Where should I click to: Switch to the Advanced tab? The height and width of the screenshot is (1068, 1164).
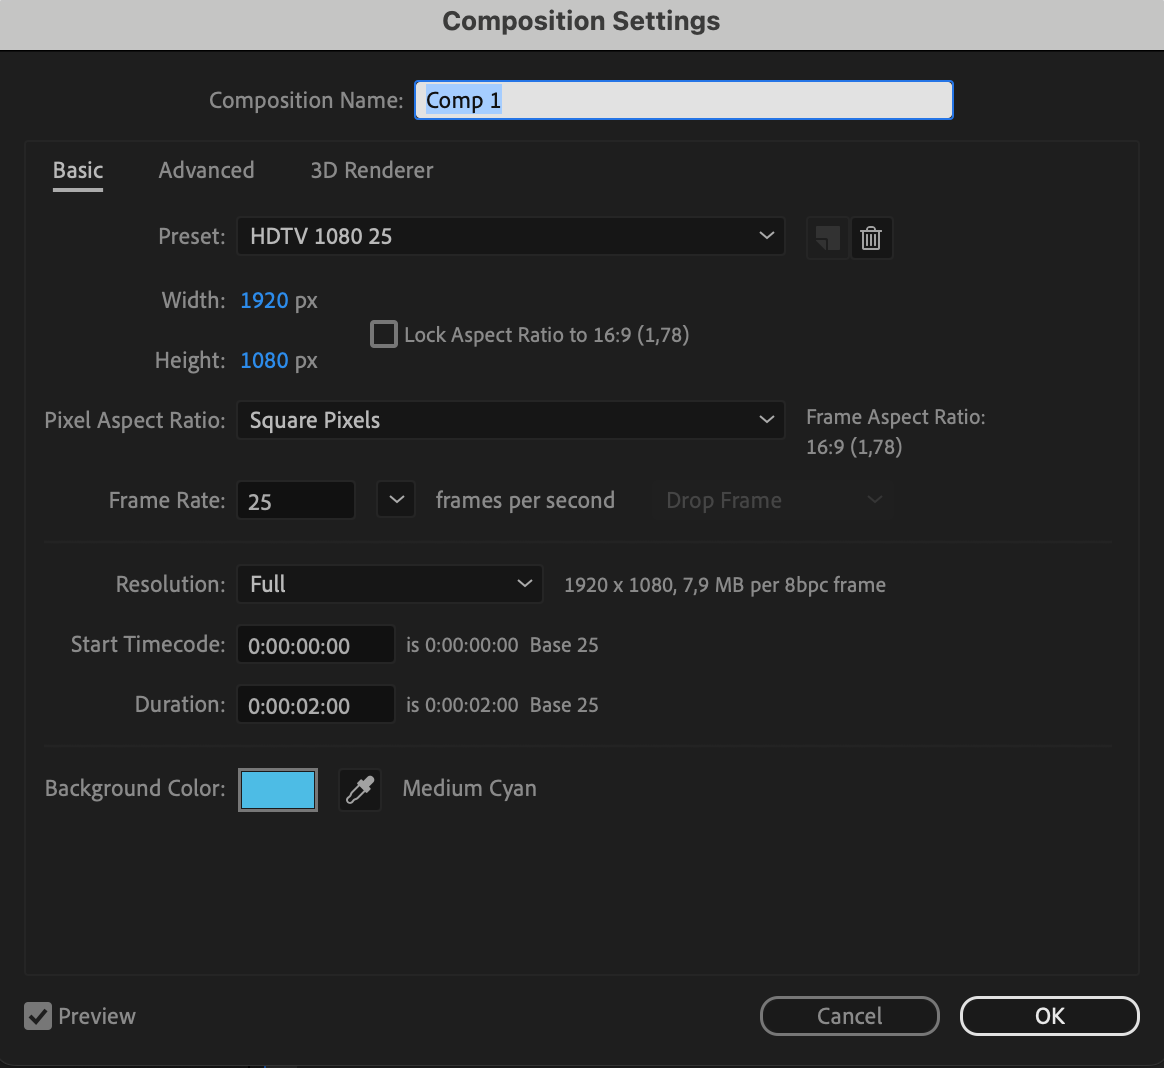[x=206, y=170]
